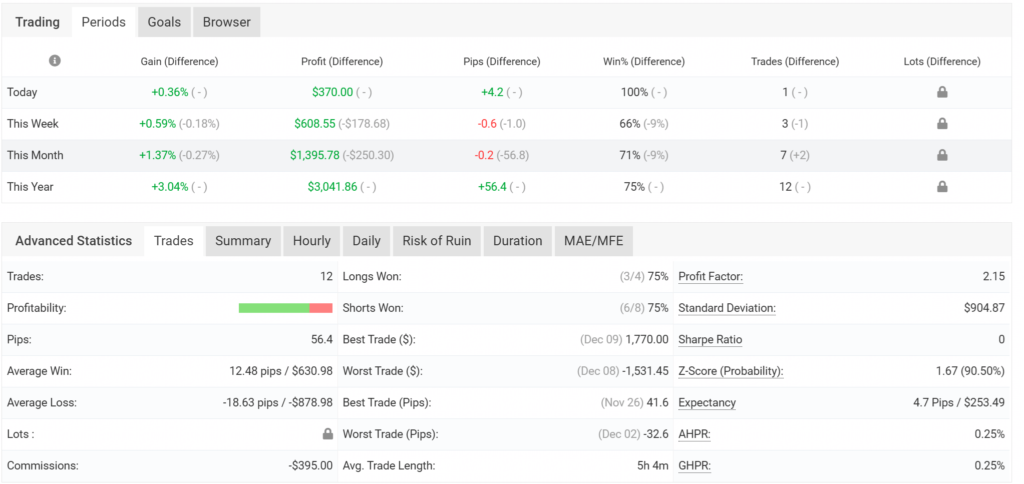Switch to the Summary statistics tab
This screenshot has width=1024, height=484.
[243, 241]
